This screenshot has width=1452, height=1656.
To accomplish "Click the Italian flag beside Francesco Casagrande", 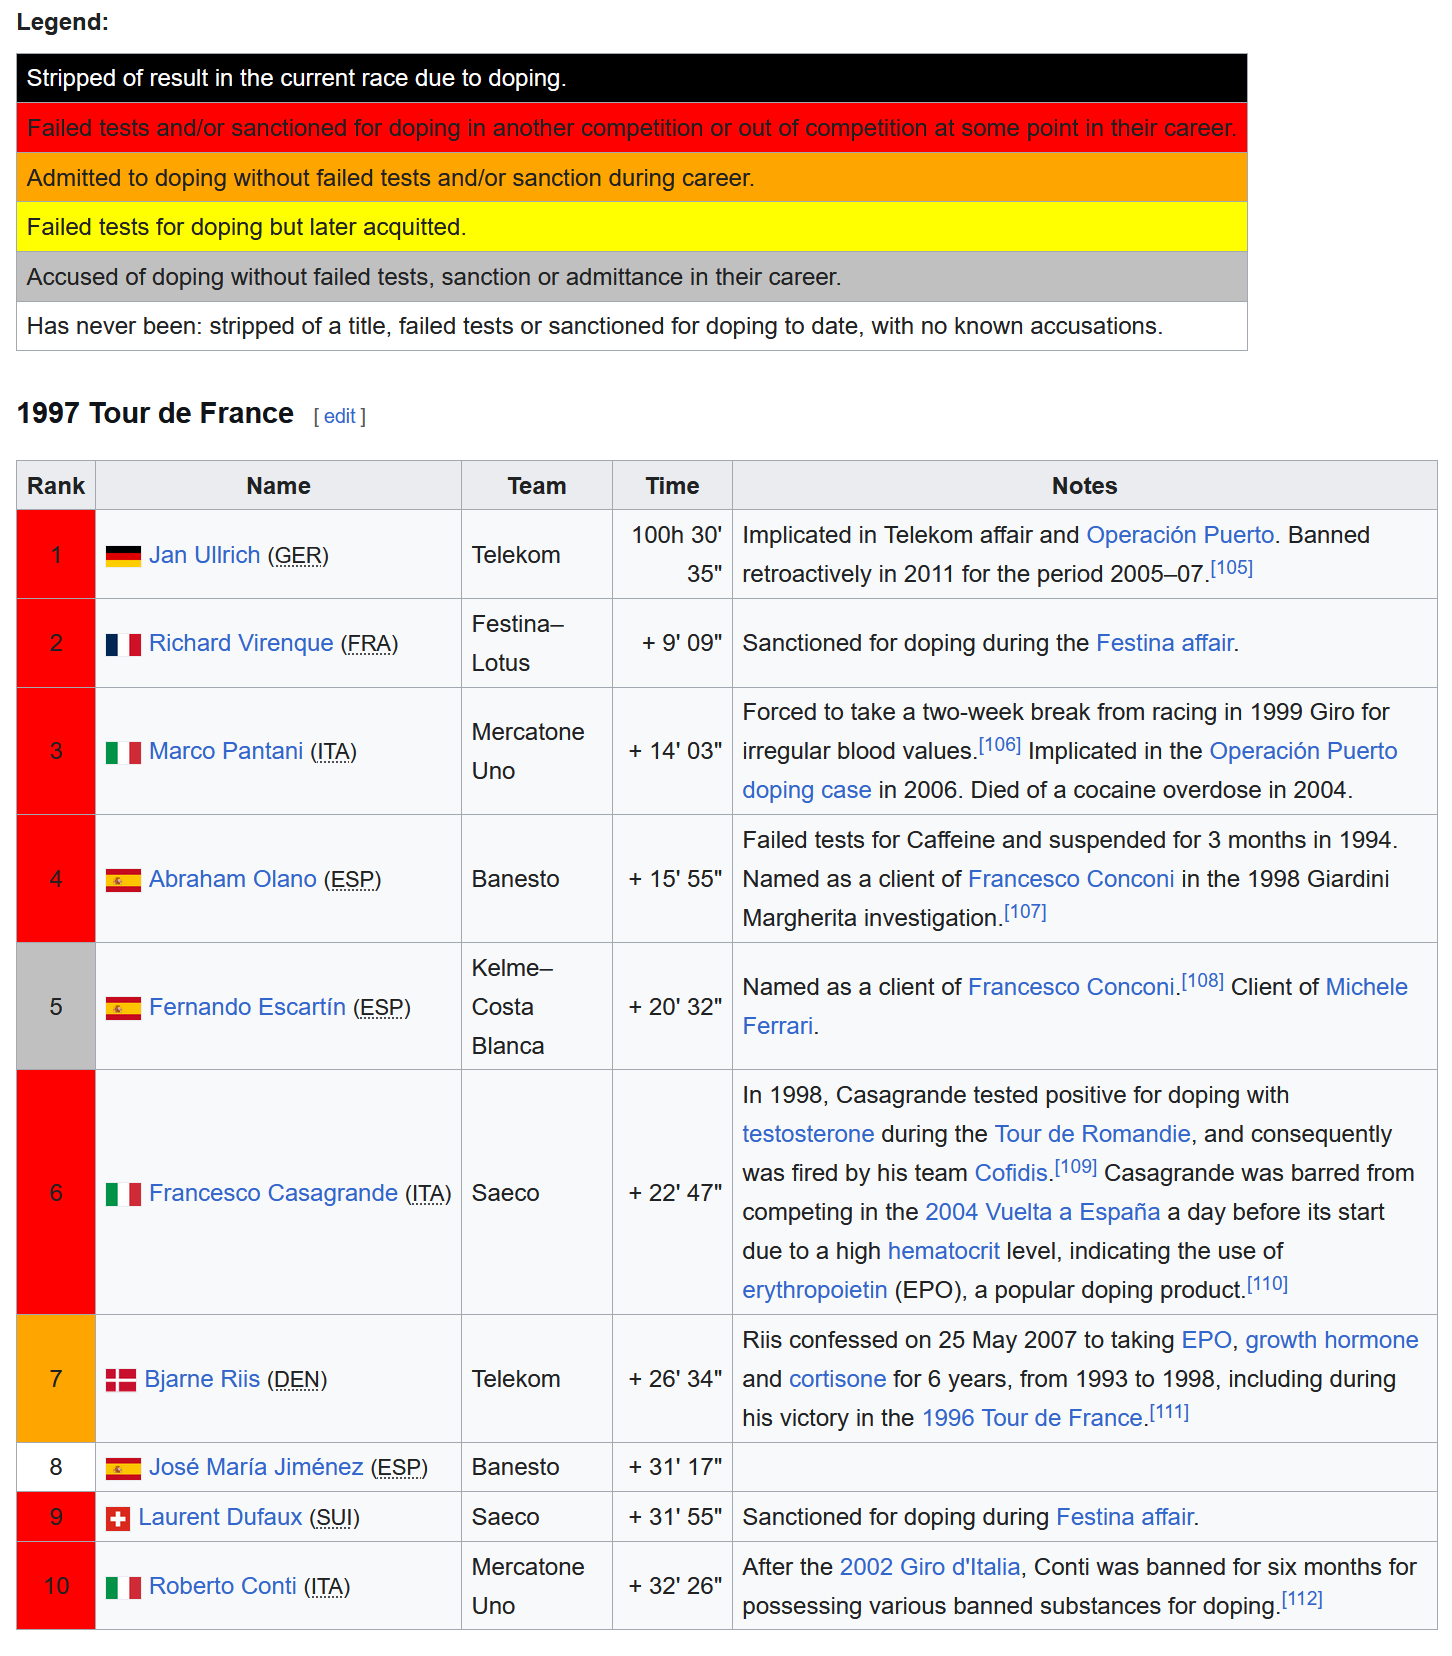I will pos(123,1194).
